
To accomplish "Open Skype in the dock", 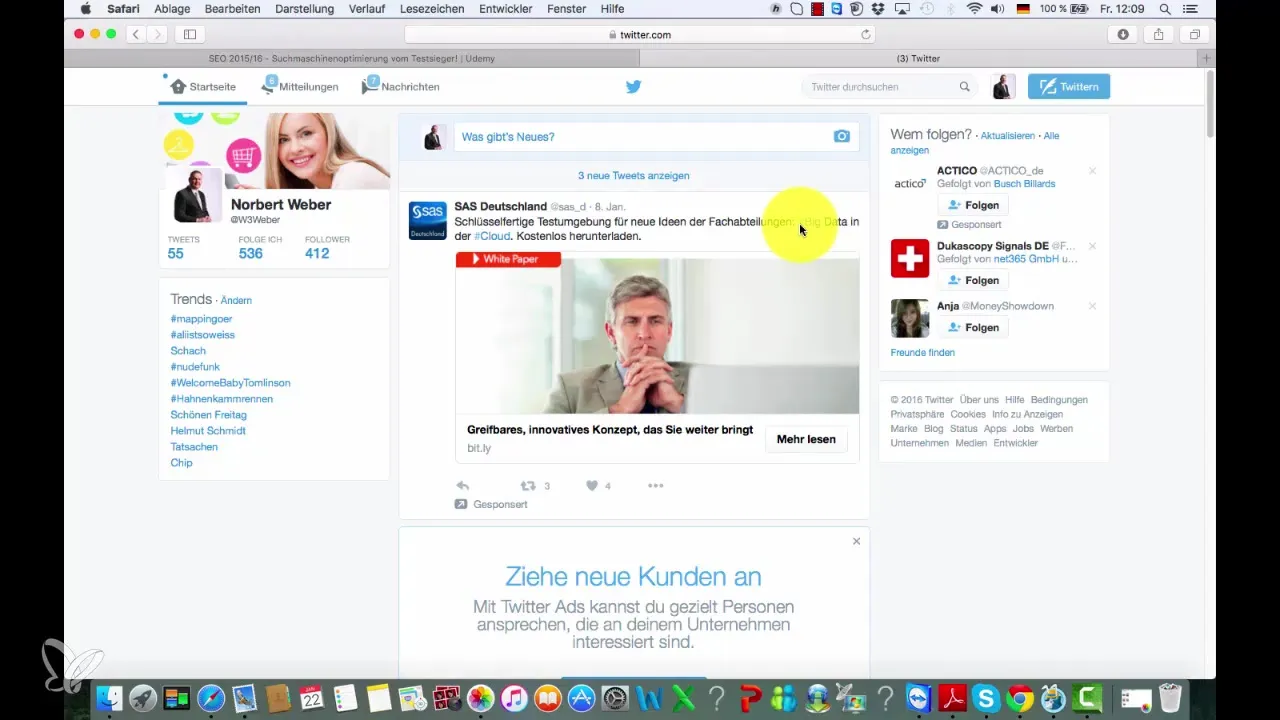I will tap(986, 697).
